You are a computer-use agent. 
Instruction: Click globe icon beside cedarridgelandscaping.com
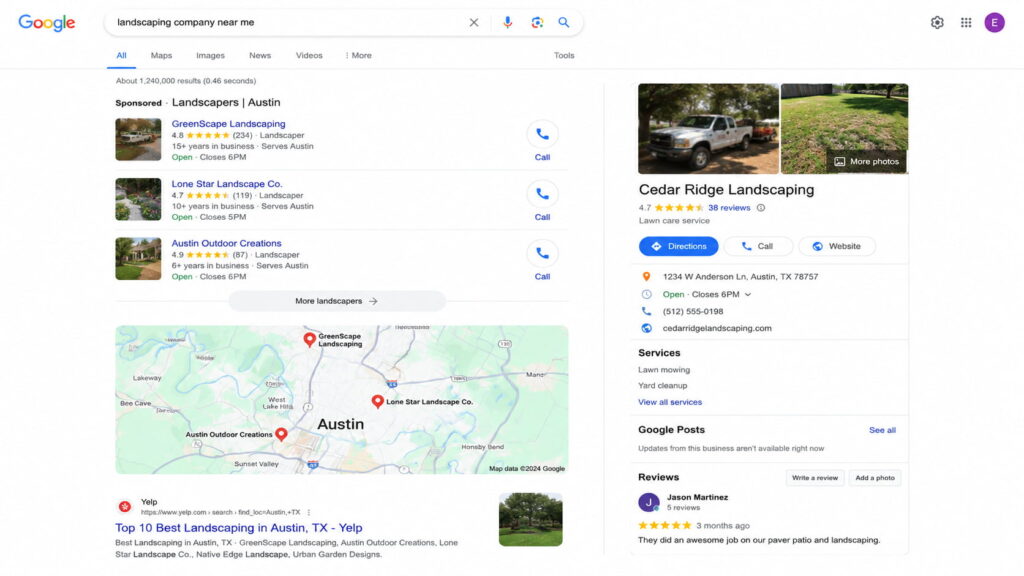coord(646,328)
